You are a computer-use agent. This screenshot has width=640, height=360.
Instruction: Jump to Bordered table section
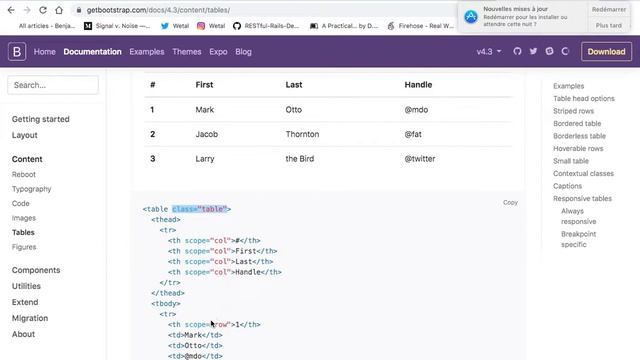click(x=577, y=123)
